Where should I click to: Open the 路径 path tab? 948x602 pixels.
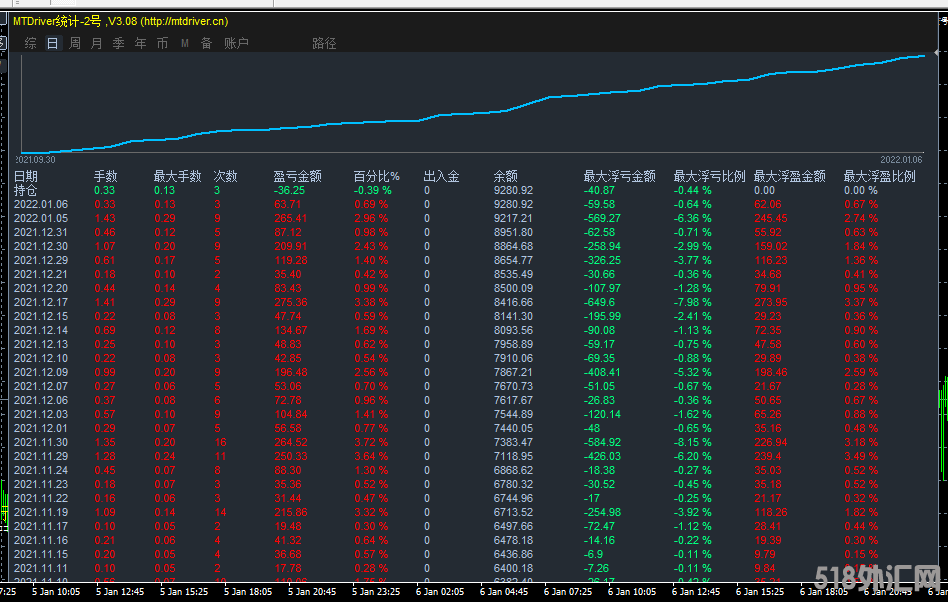coord(324,43)
